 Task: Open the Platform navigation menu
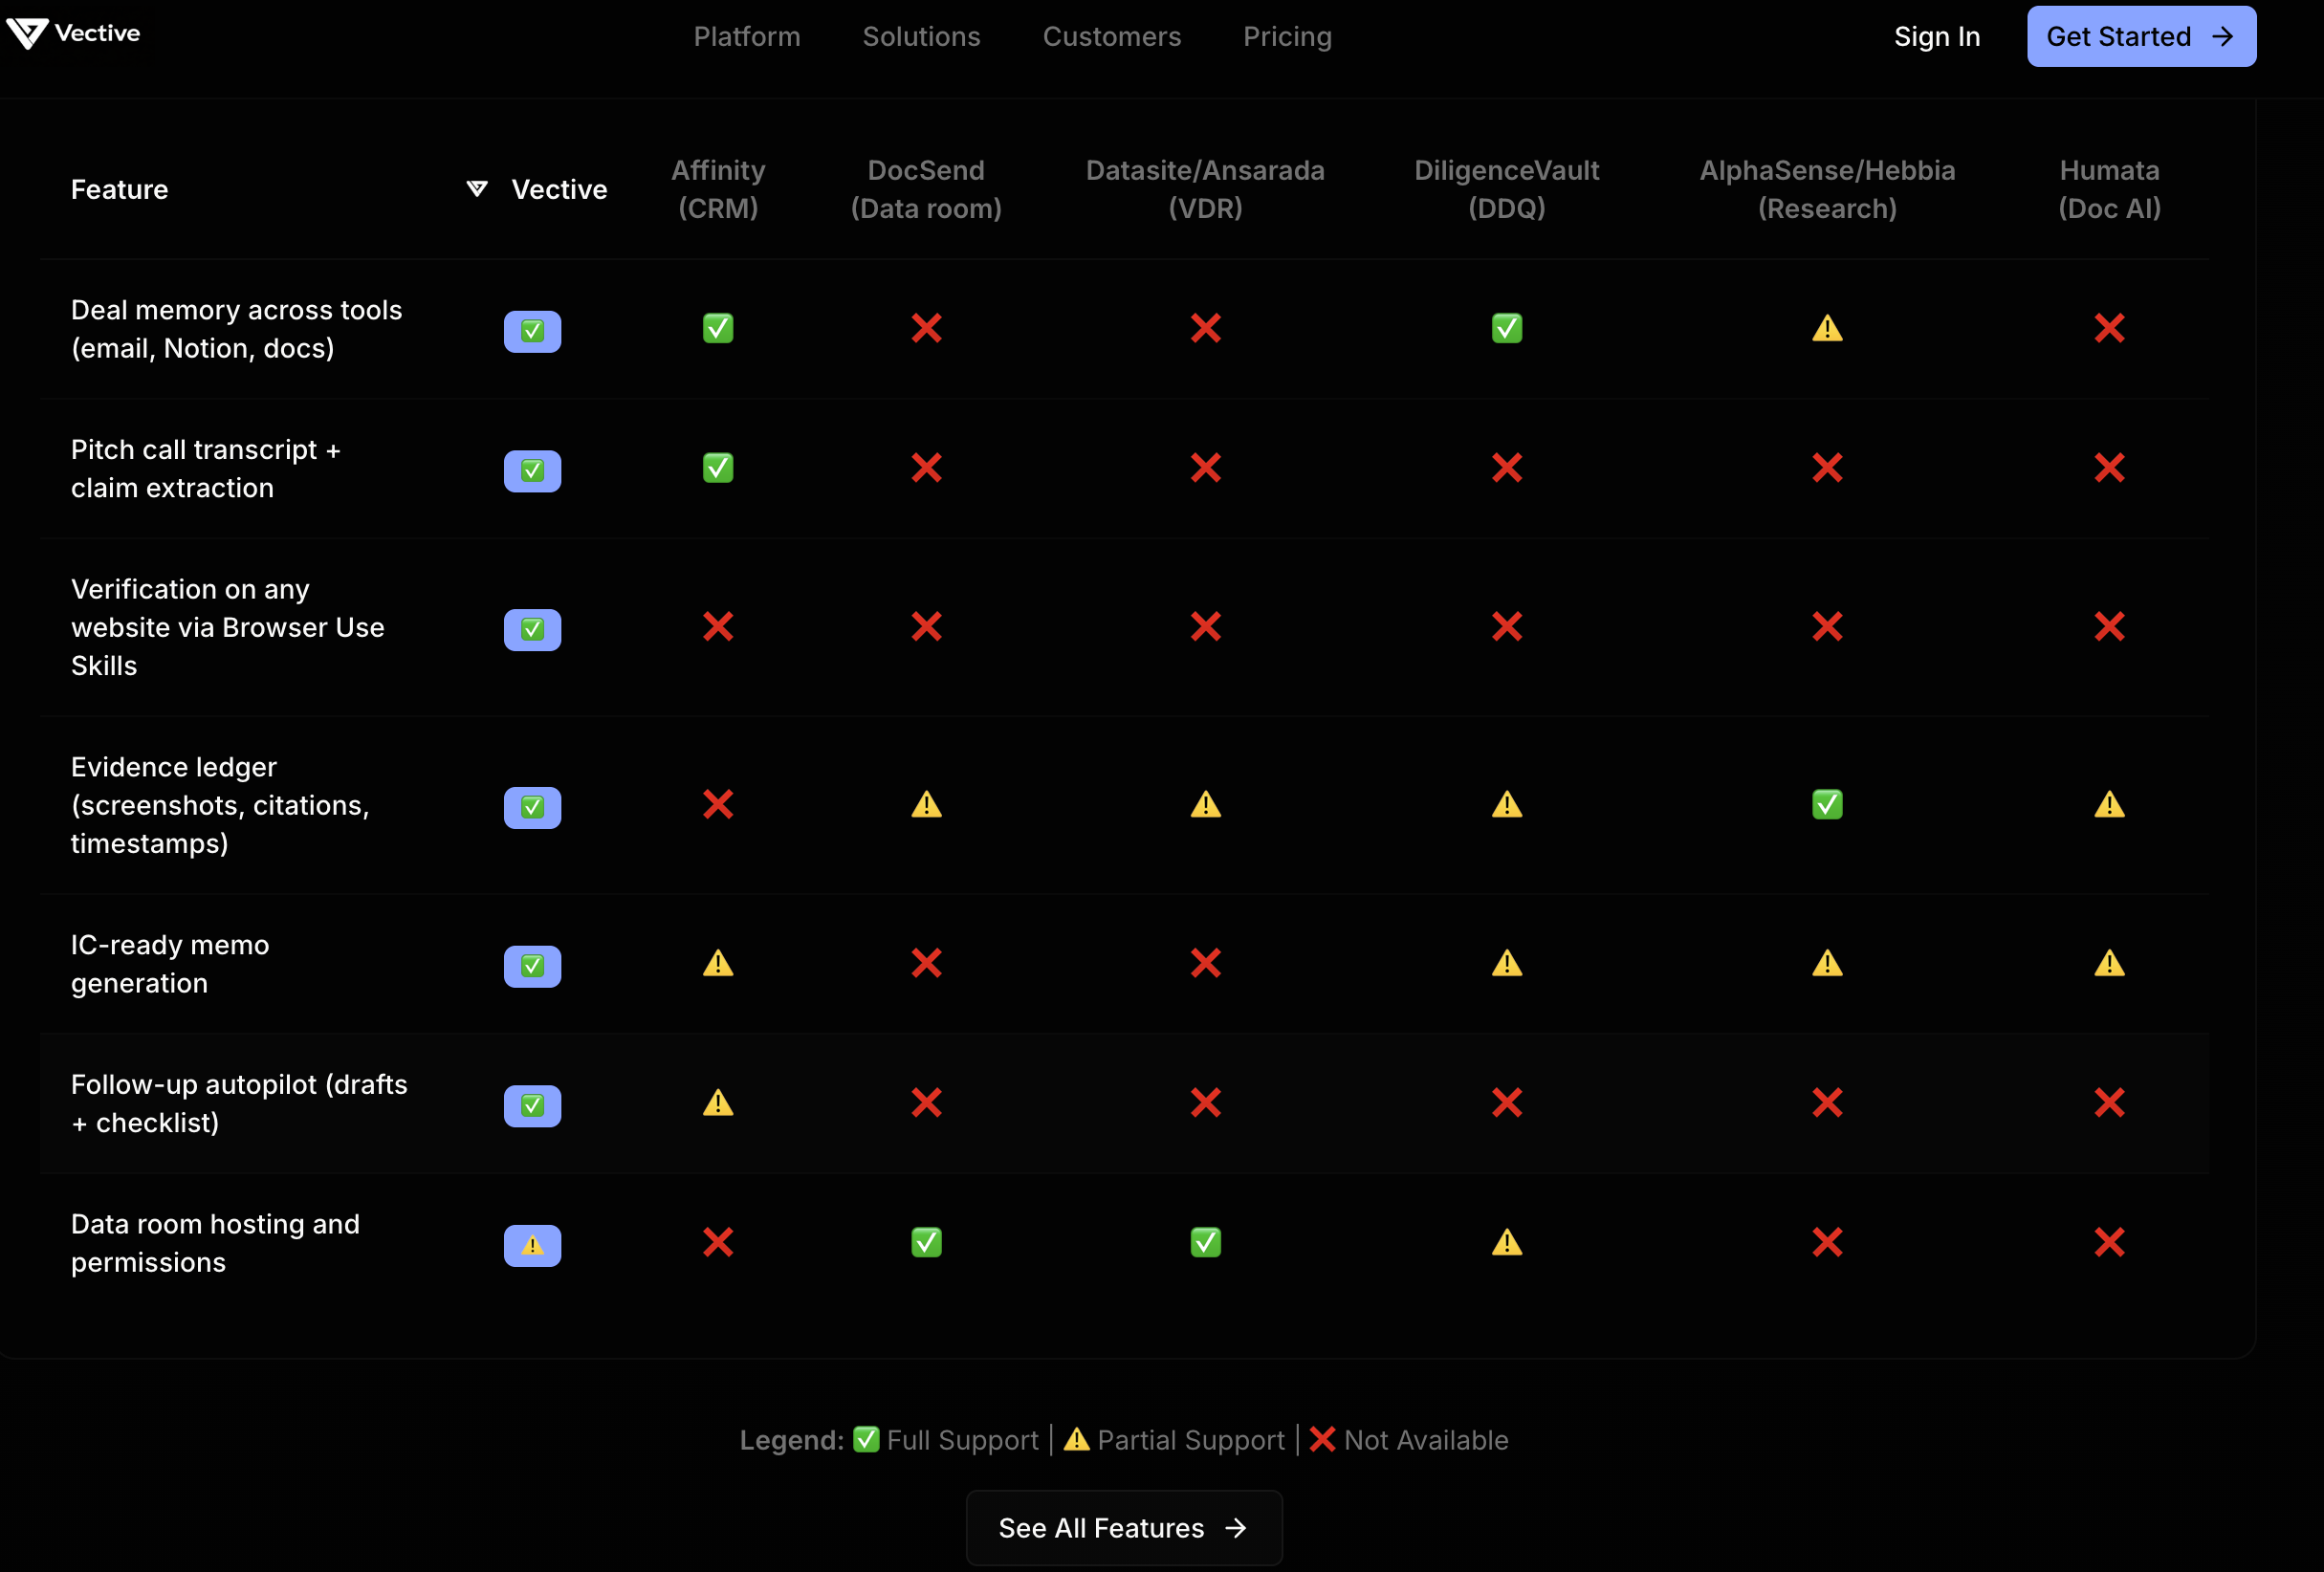(747, 37)
